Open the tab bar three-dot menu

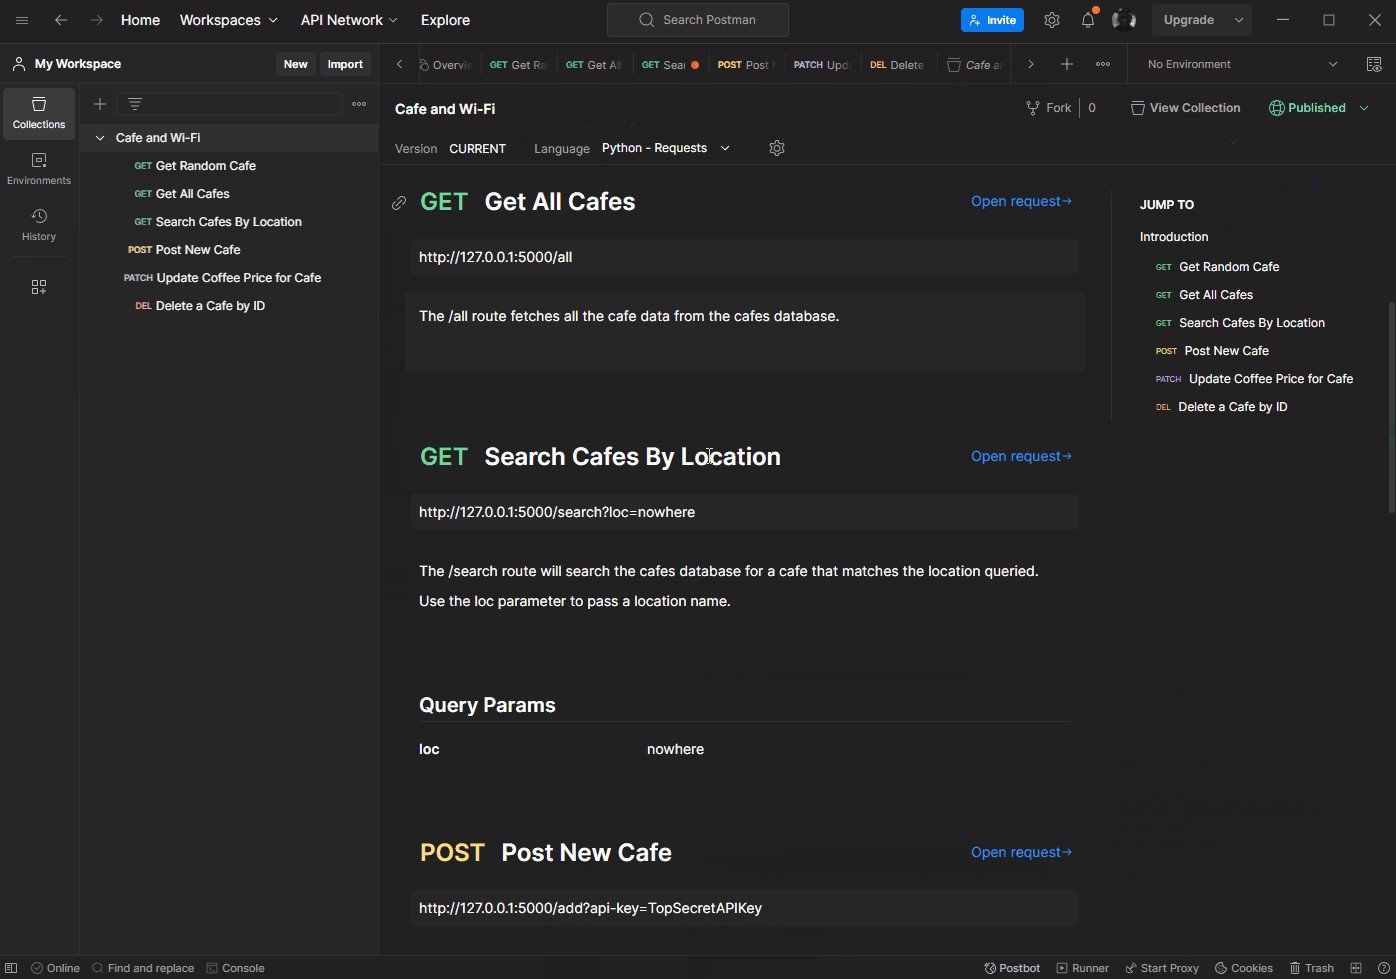click(x=1103, y=64)
